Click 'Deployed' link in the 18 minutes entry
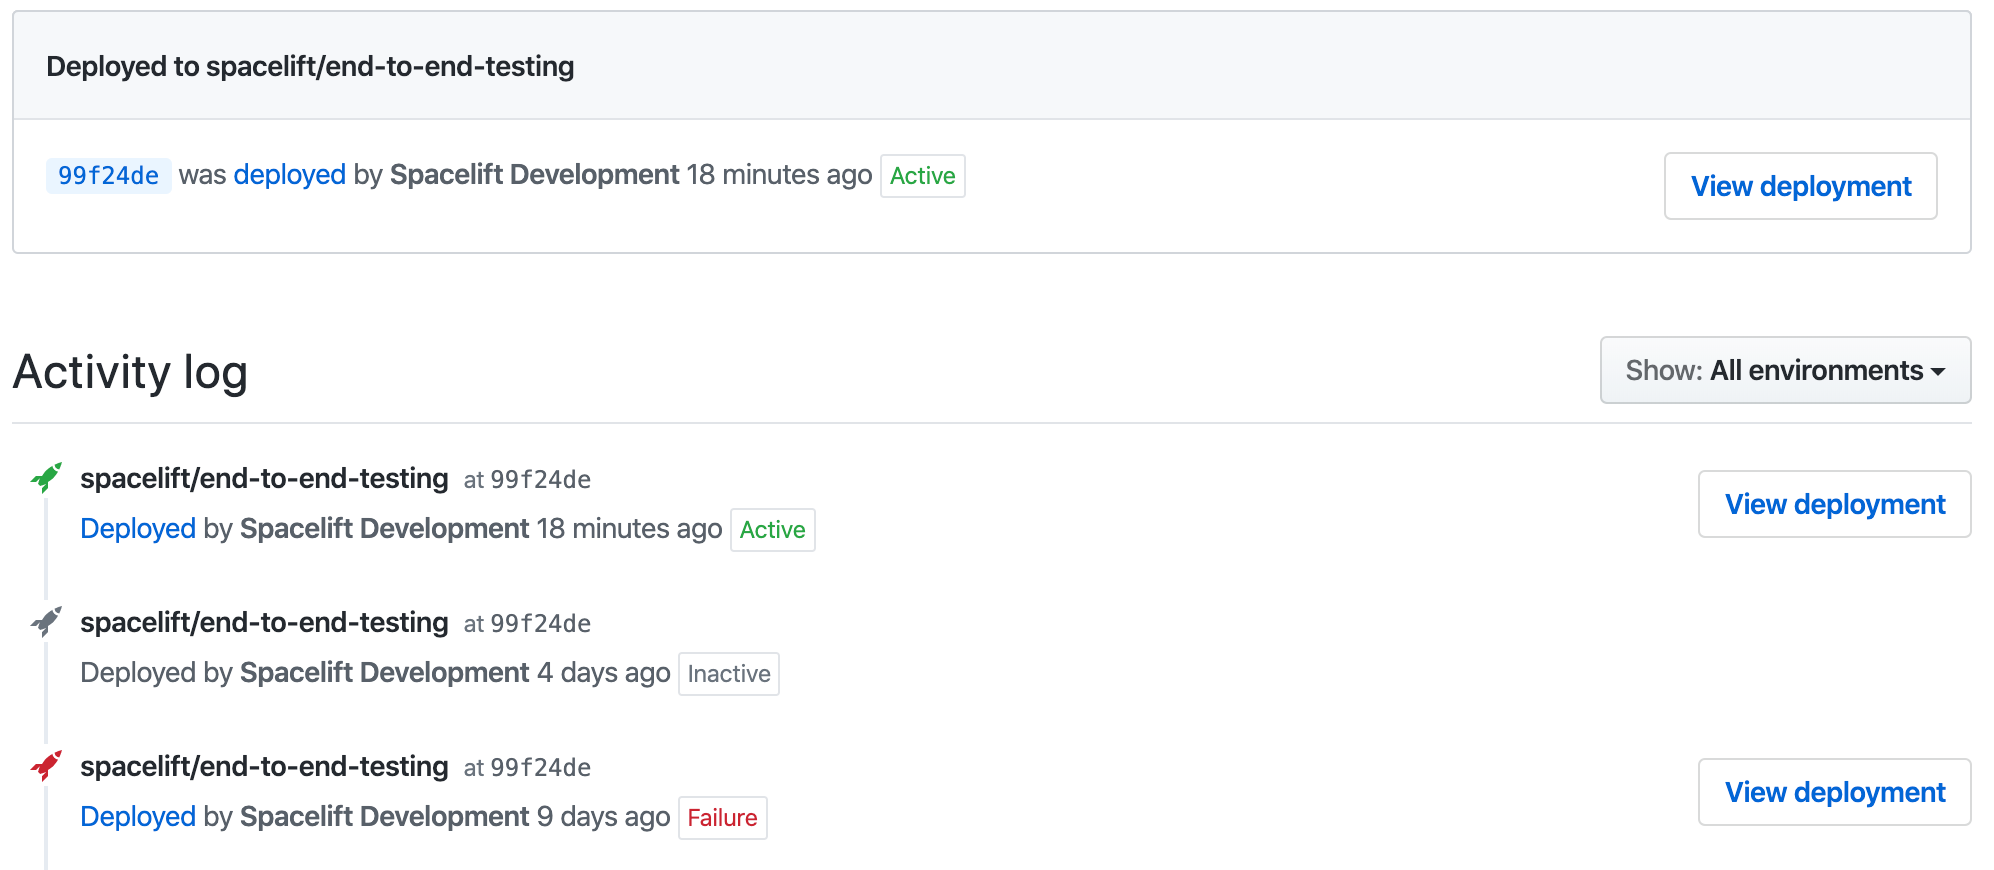 [x=138, y=529]
